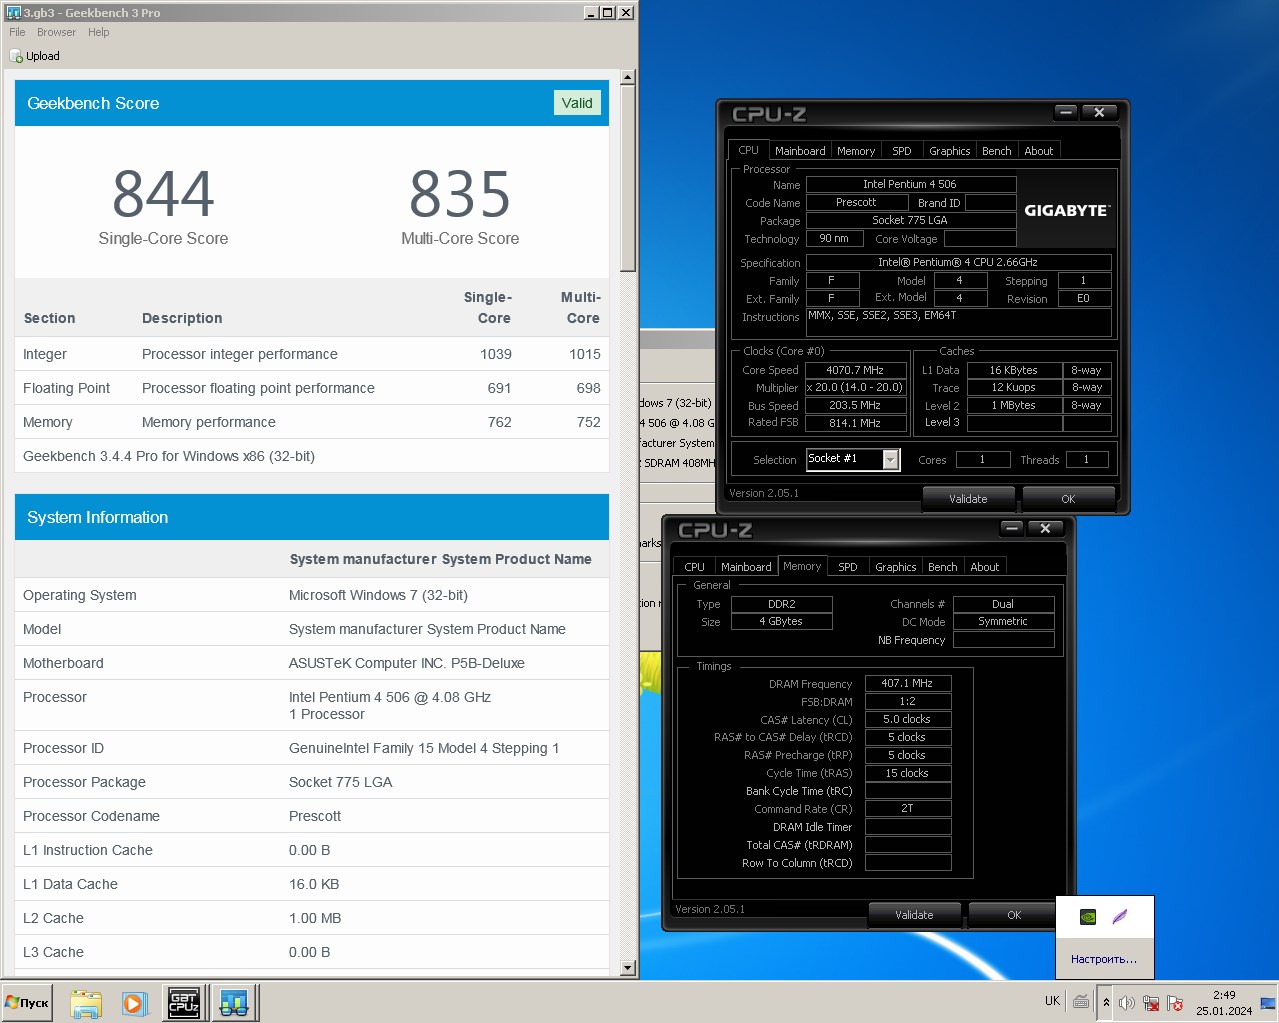Click the DRAM Frequency 407.1 MHz value
Screen dimensions: 1279x1023
(x=907, y=683)
